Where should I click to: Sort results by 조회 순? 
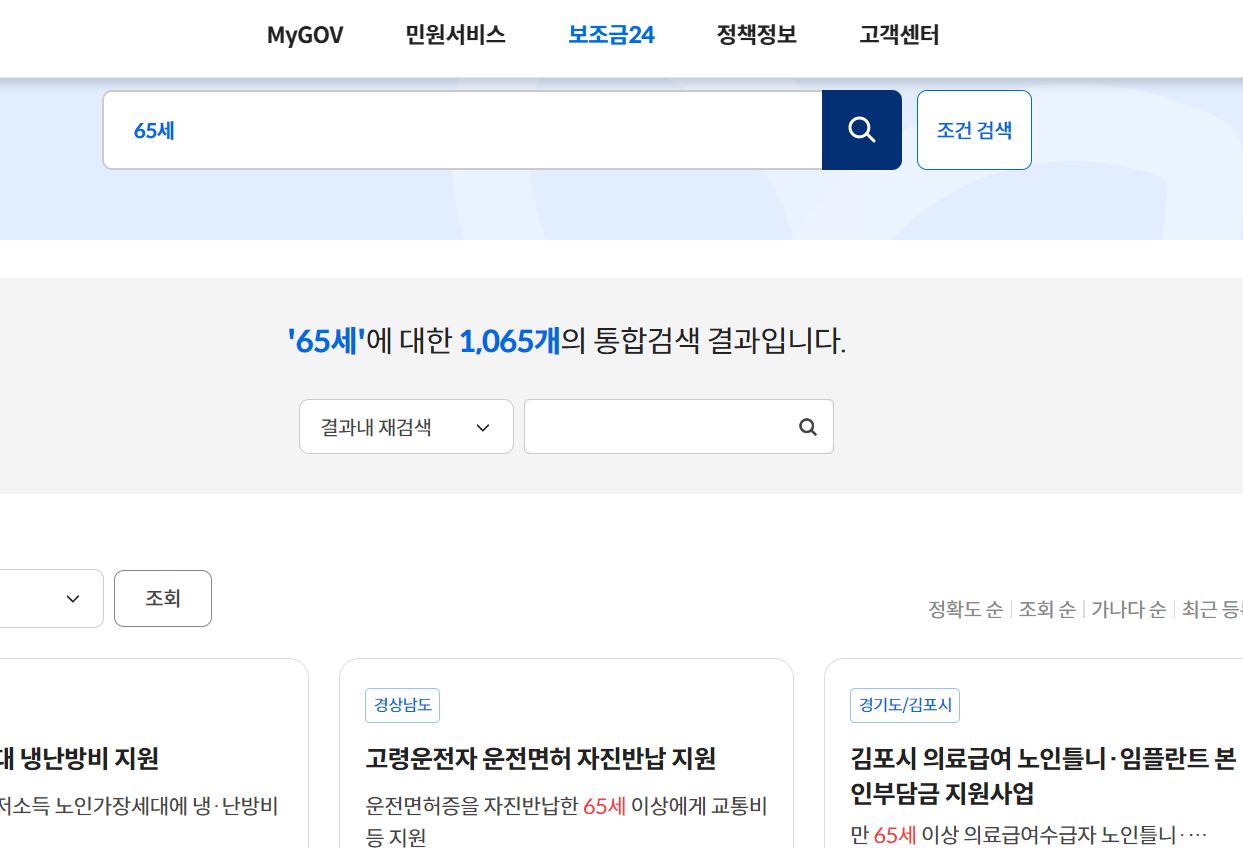(x=1047, y=609)
